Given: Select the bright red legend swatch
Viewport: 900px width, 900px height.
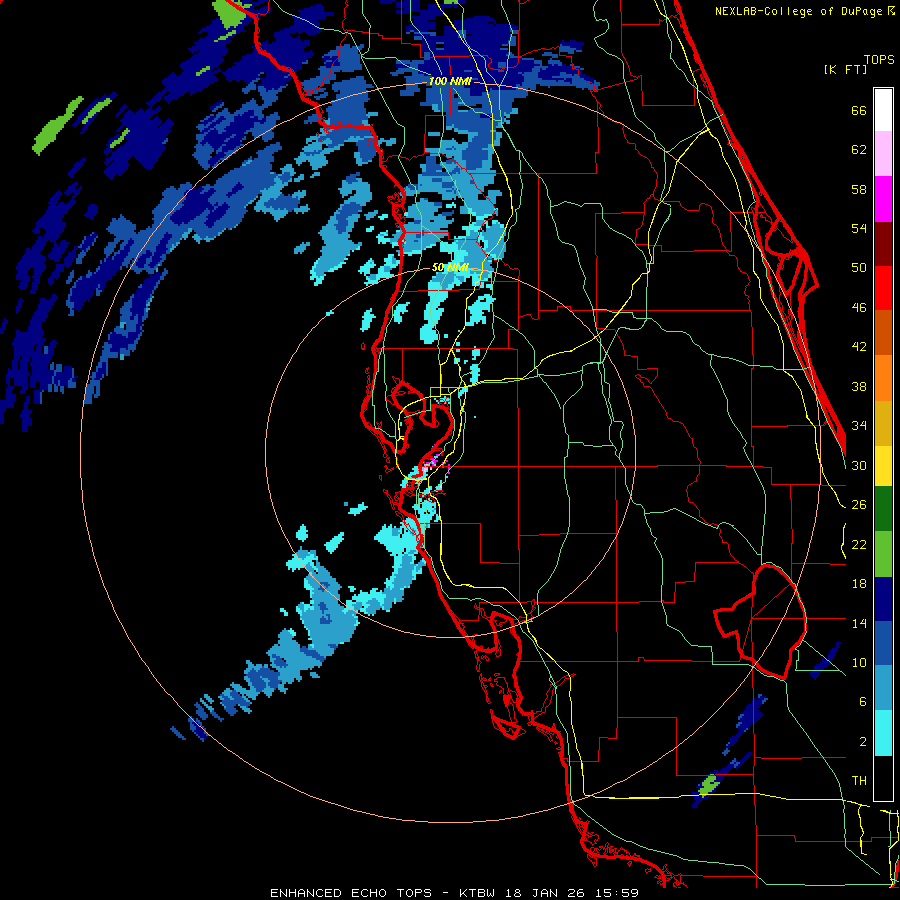Looking at the screenshot, I should [x=883, y=288].
